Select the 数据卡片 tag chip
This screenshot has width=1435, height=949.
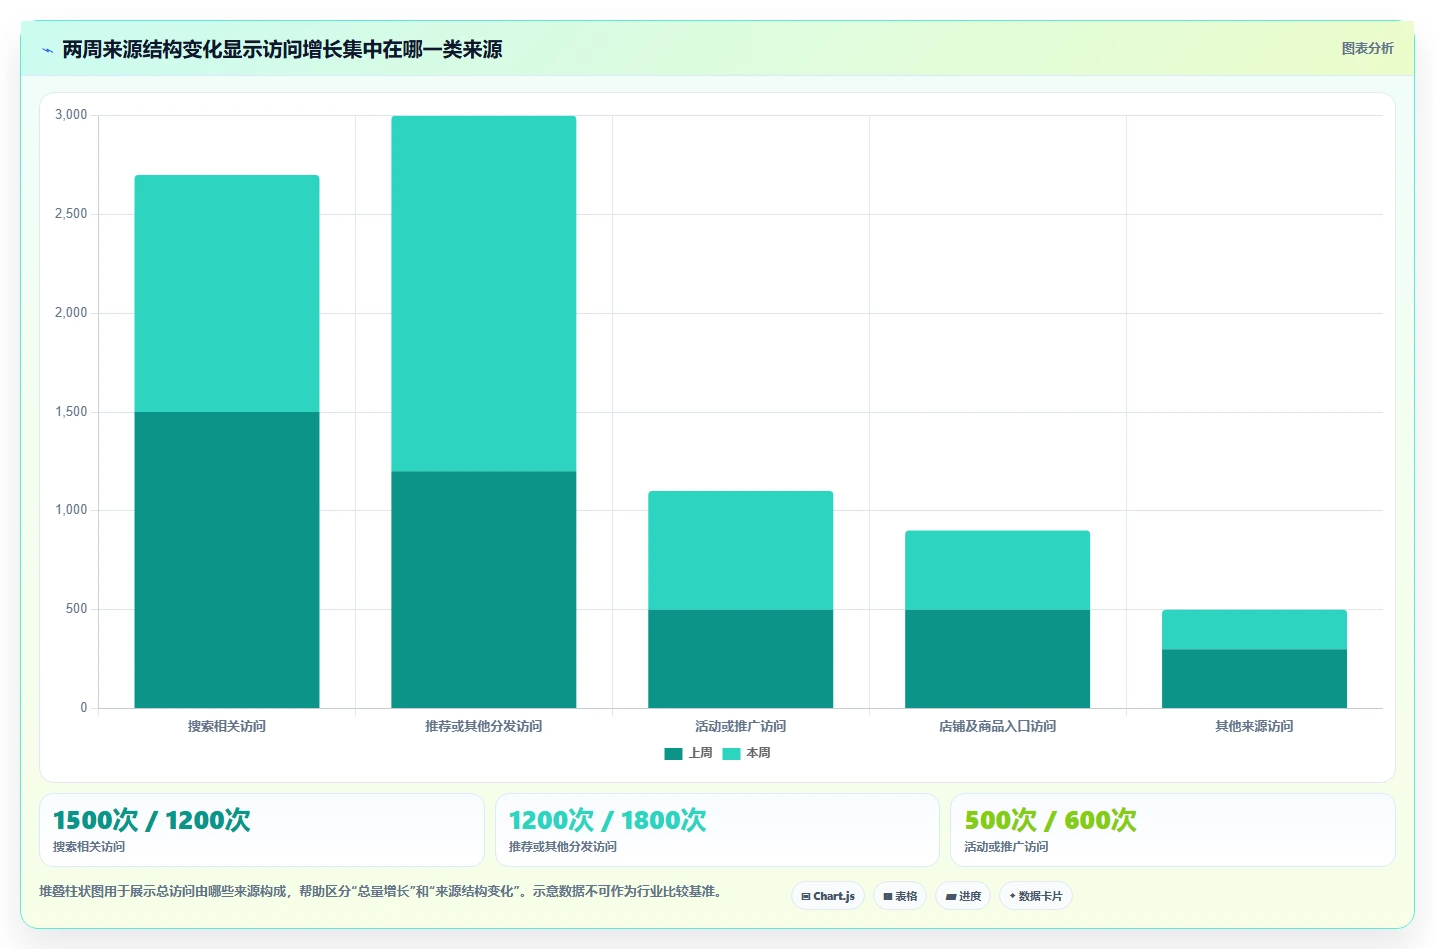point(1036,896)
